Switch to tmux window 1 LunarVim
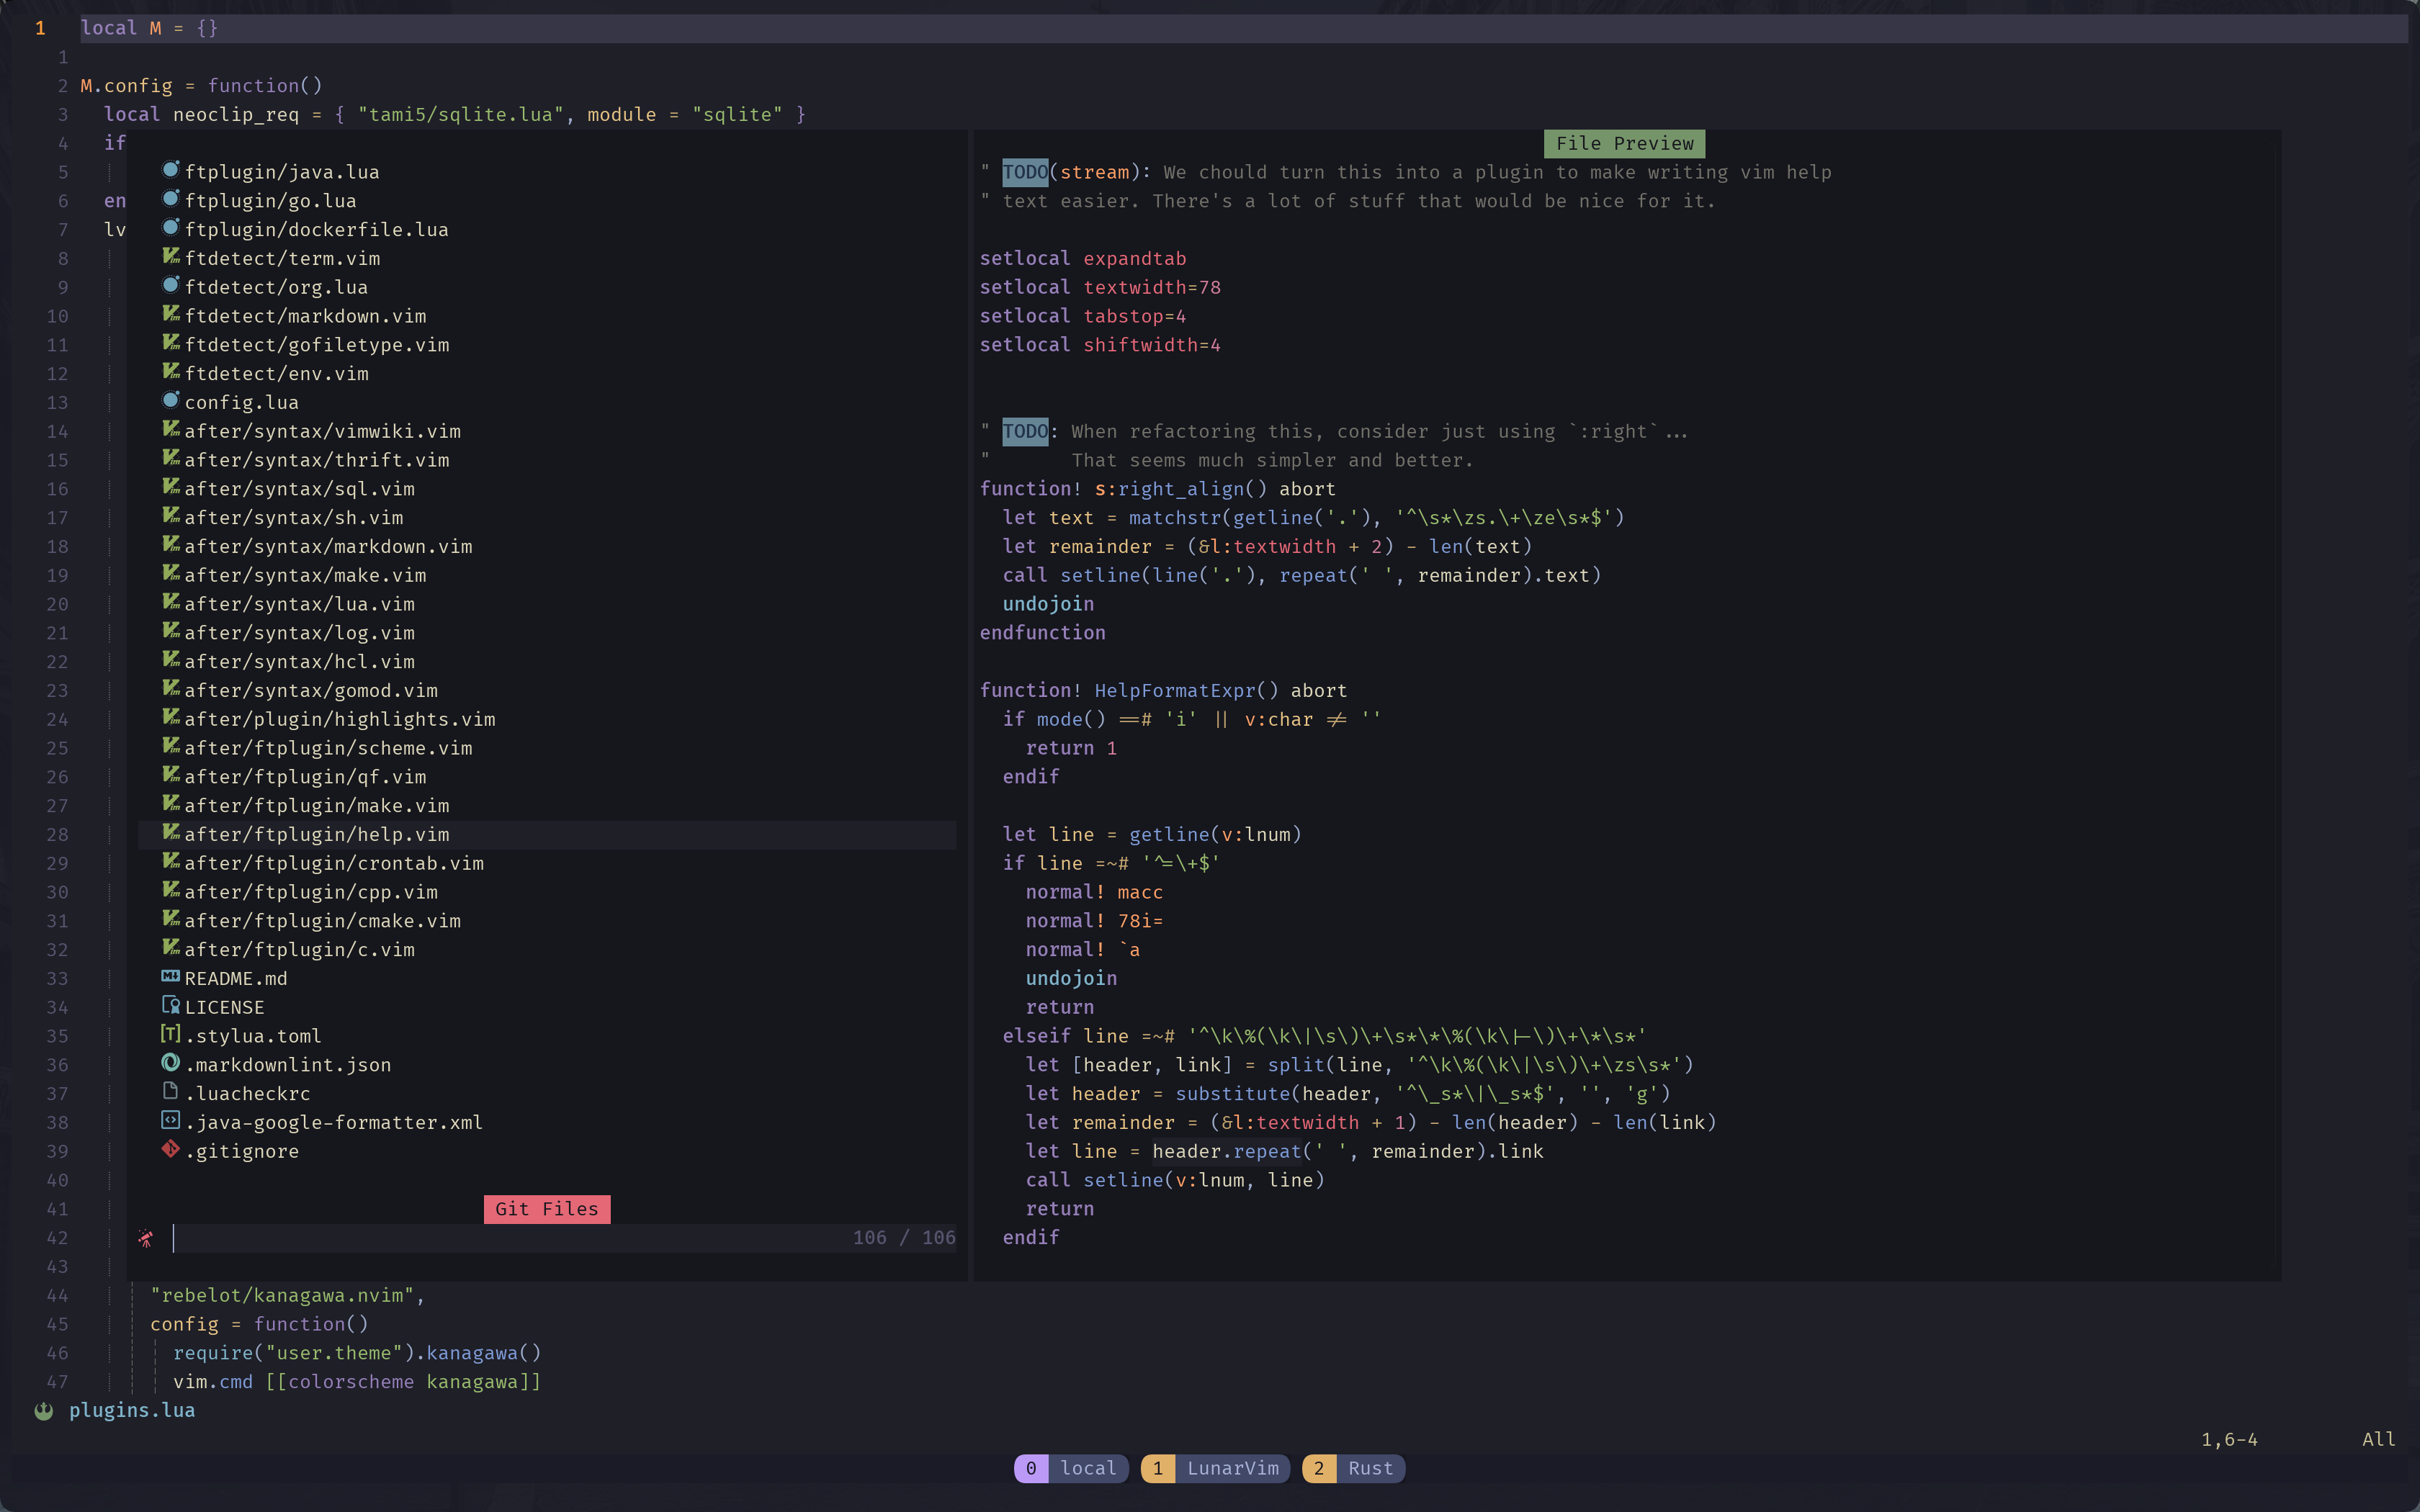The height and width of the screenshot is (1512, 2420). [x=1215, y=1468]
